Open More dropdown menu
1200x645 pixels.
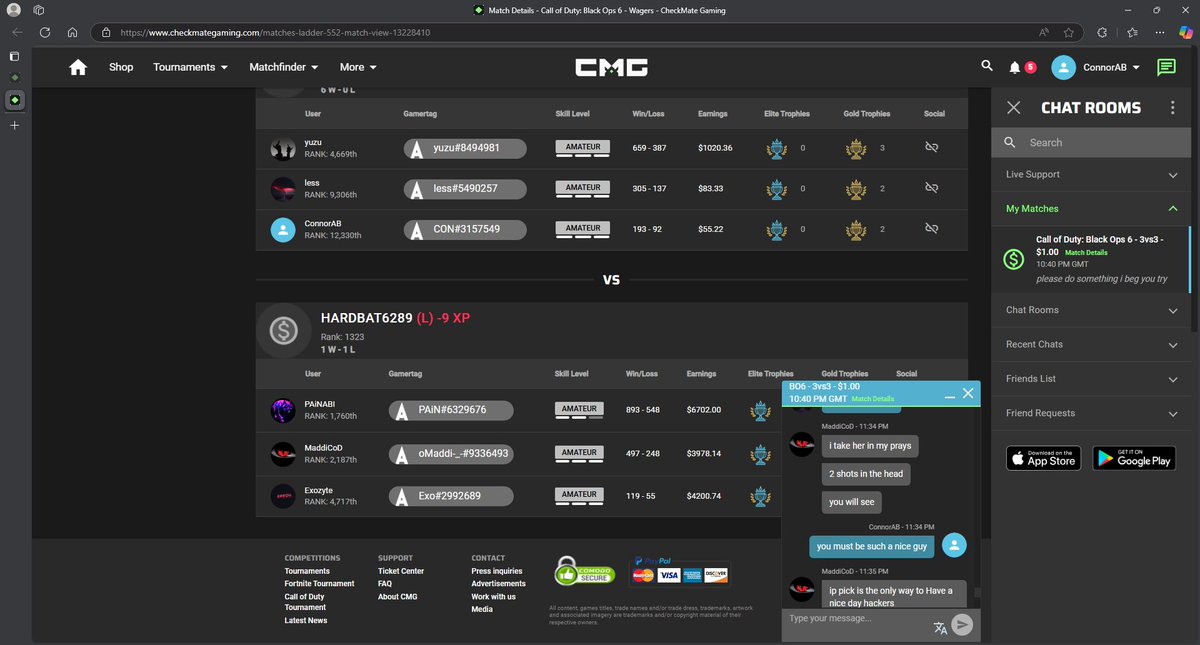(358, 67)
